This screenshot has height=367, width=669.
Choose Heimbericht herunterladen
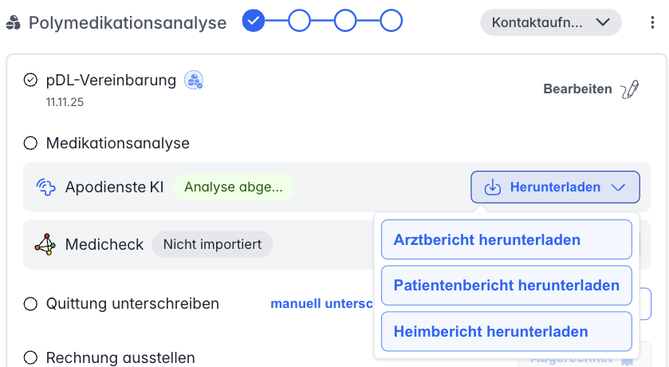click(x=506, y=331)
